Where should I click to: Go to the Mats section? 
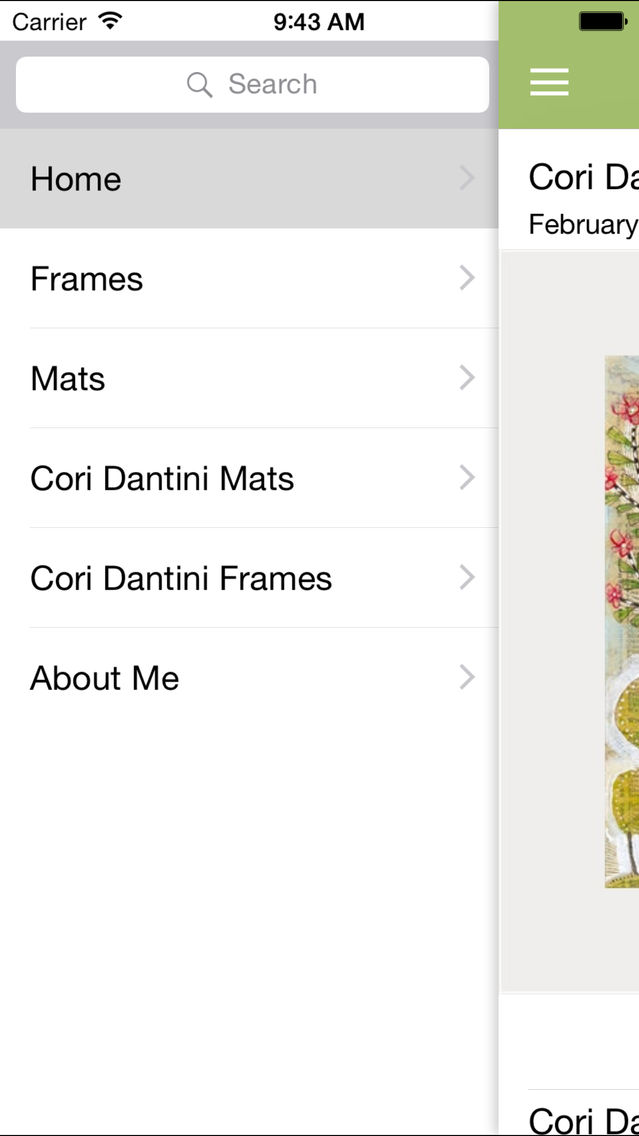pyautogui.click(x=249, y=378)
